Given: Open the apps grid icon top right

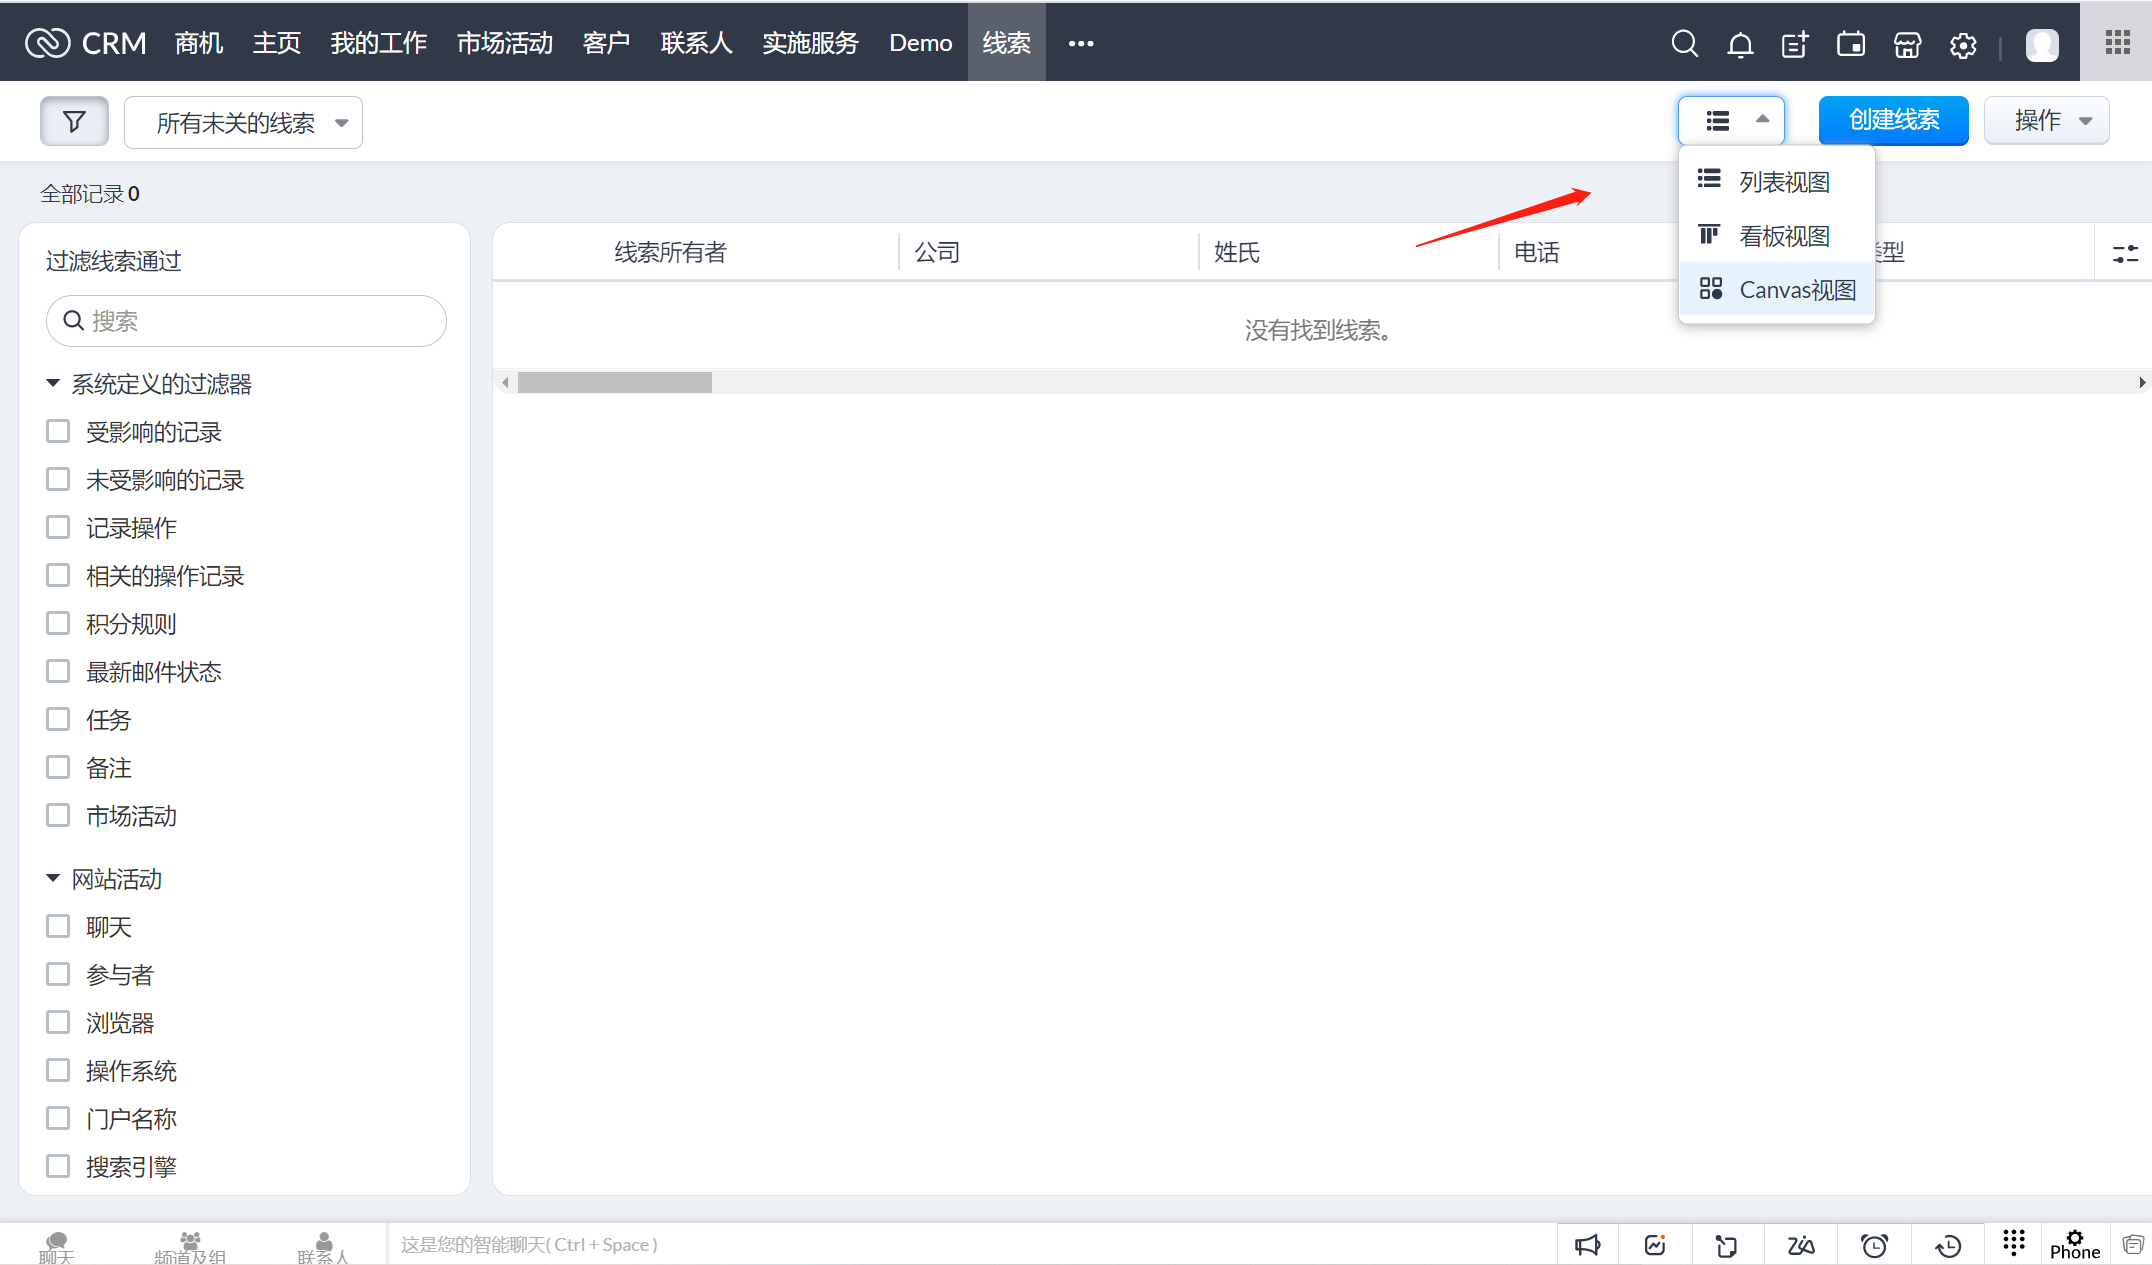Looking at the screenshot, I should [2117, 42].
